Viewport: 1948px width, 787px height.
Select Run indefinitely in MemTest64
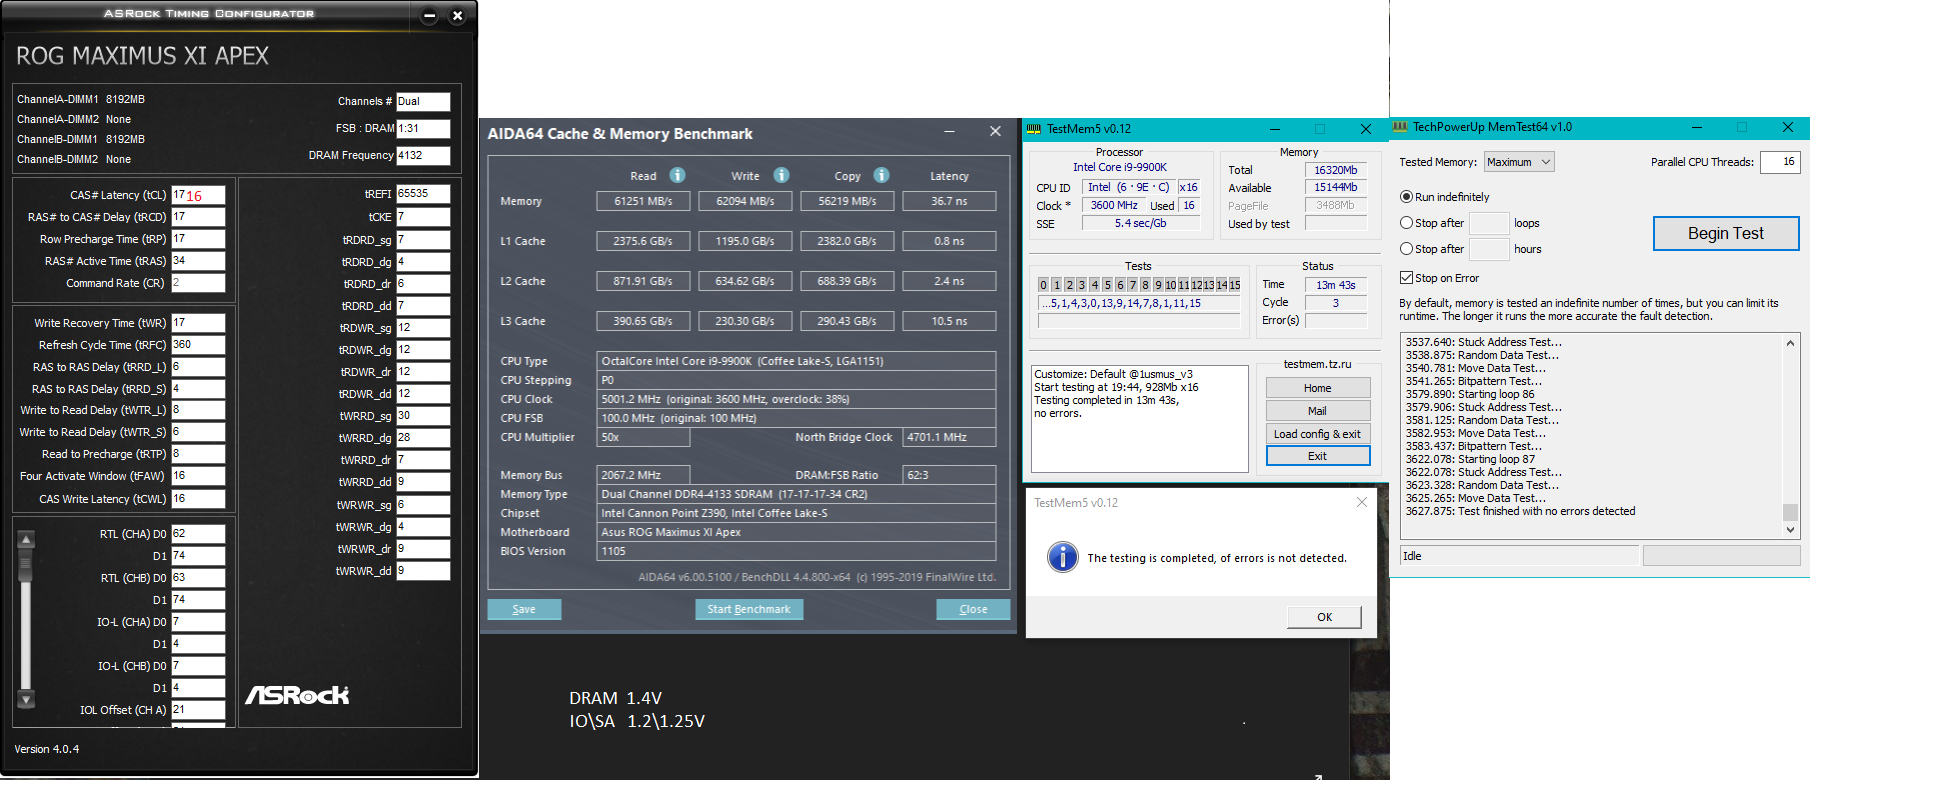(1406, 197)
